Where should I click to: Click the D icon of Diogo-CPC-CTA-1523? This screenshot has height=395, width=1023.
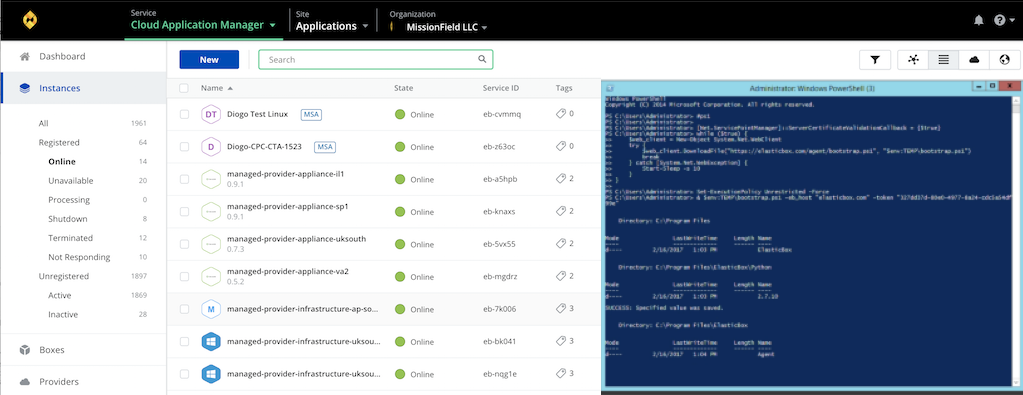pyautogui.click(x=211, y=147)
